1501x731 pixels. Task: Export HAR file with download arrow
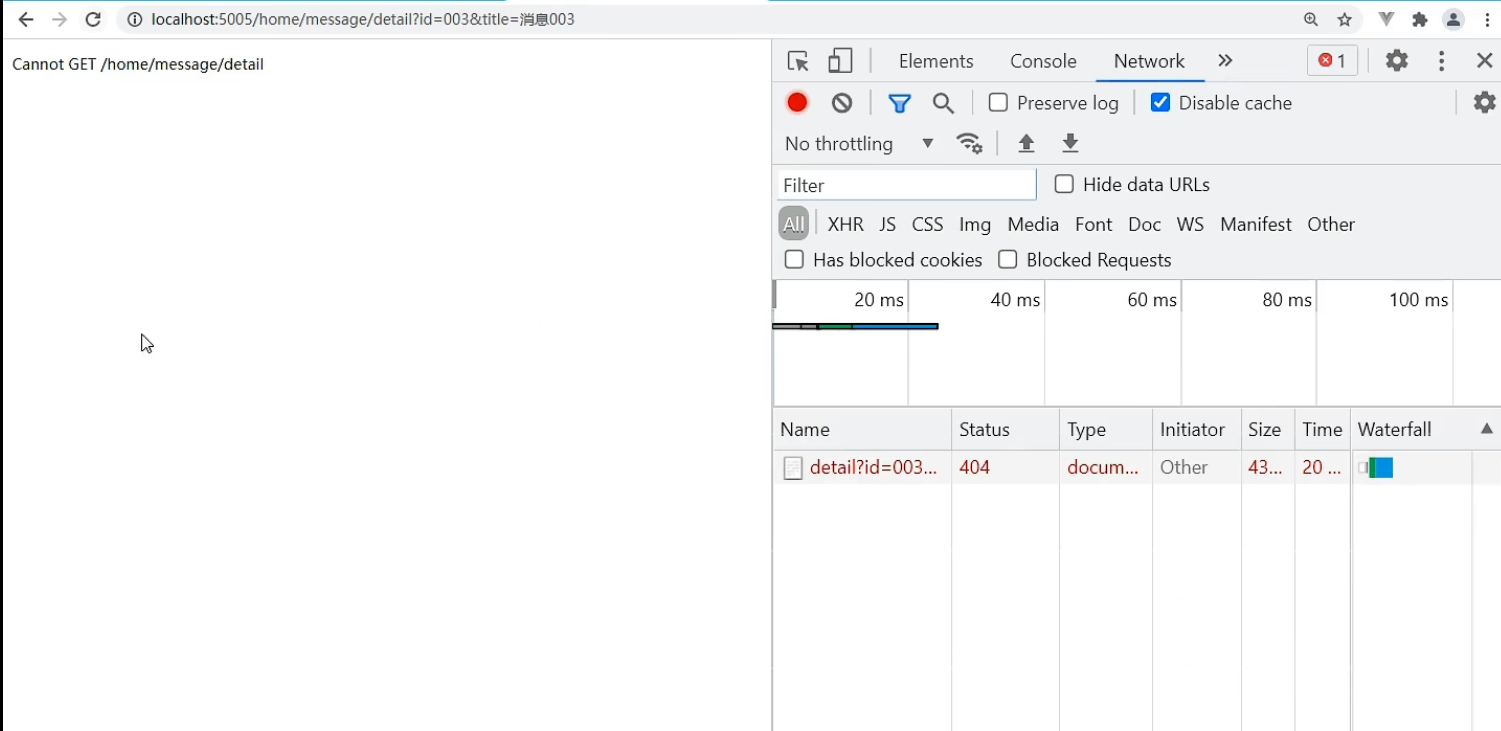click(1070, 143)
